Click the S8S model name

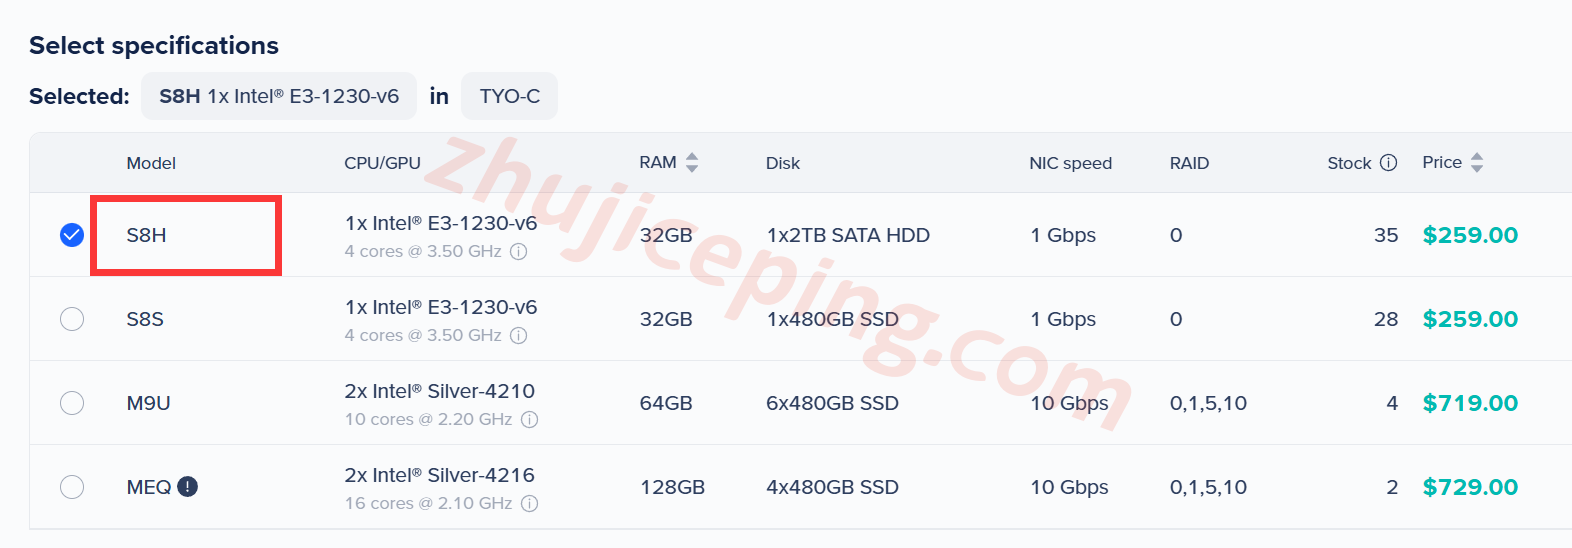click(x=145, y=319)
